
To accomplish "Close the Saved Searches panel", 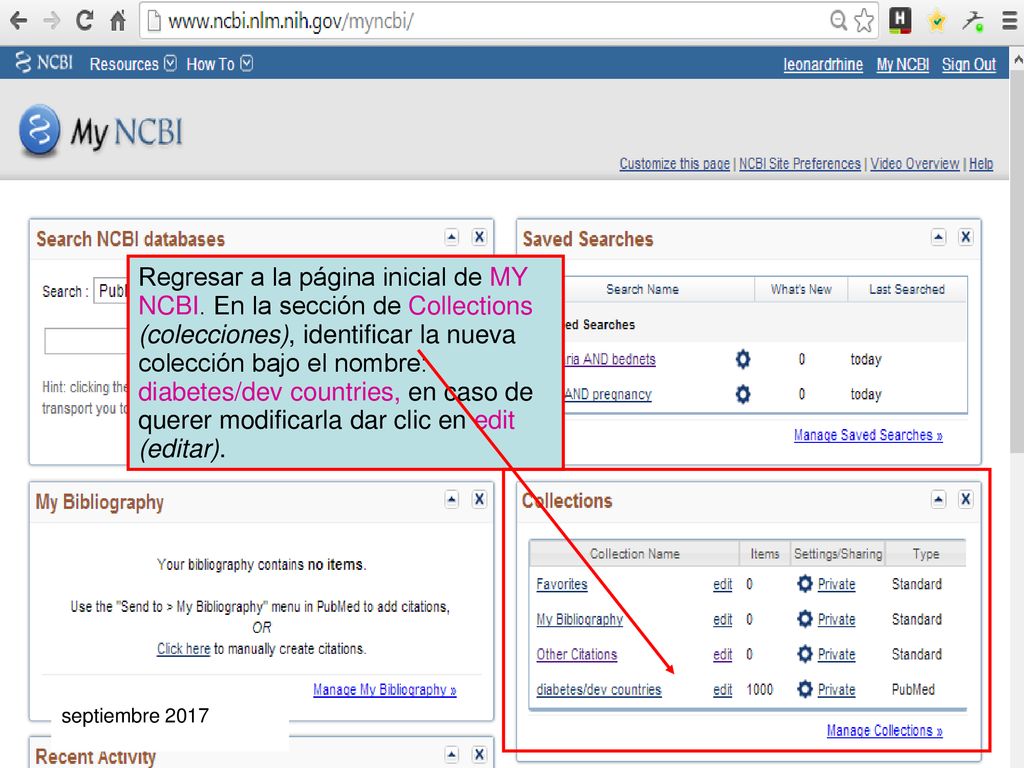I will click(x=966, y=237).
